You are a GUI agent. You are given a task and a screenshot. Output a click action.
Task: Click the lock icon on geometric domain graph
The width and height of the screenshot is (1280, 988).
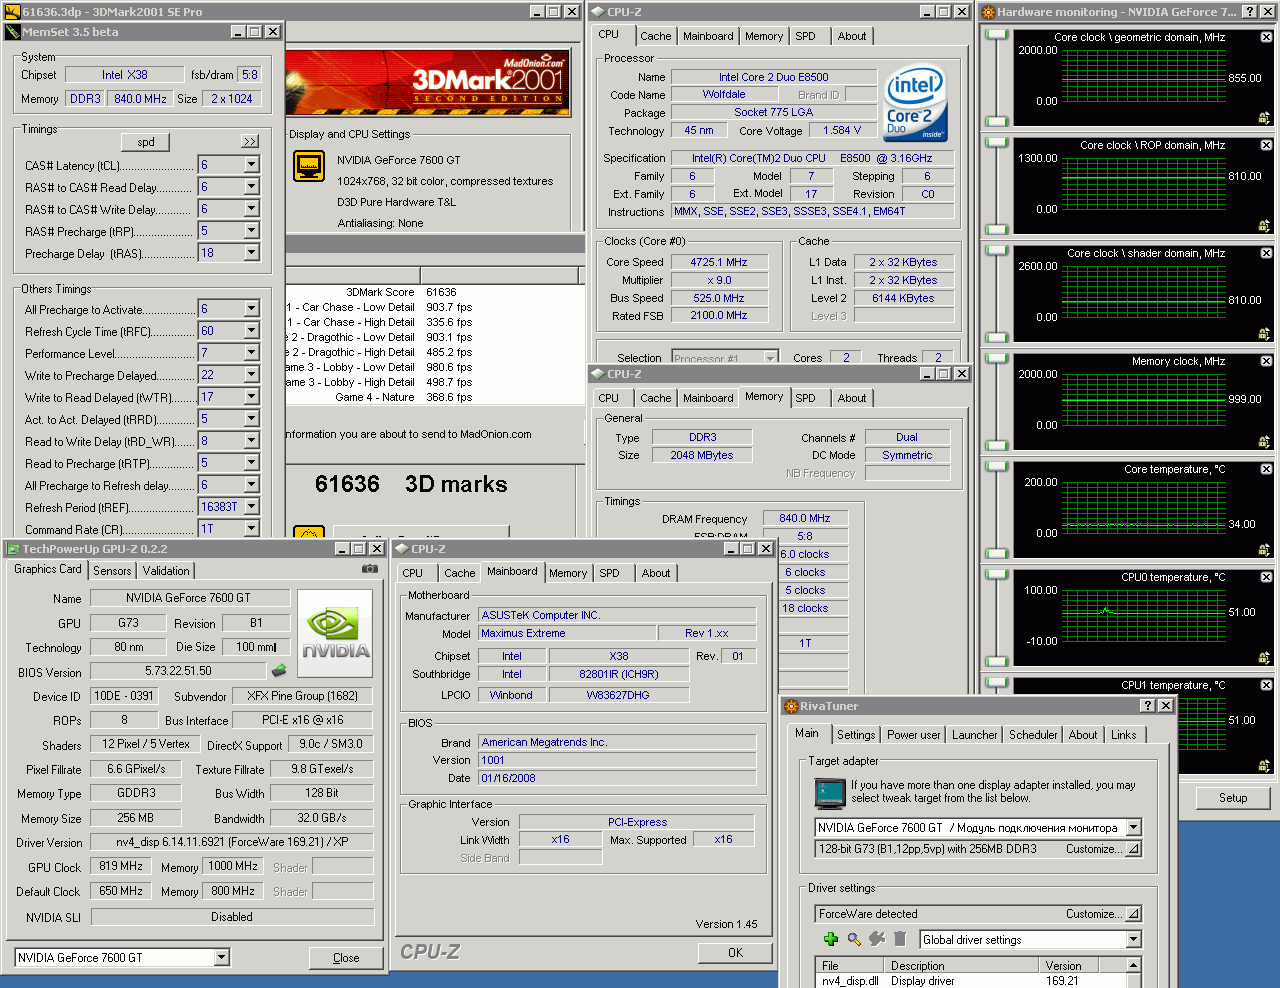[x=1264, y=118]
